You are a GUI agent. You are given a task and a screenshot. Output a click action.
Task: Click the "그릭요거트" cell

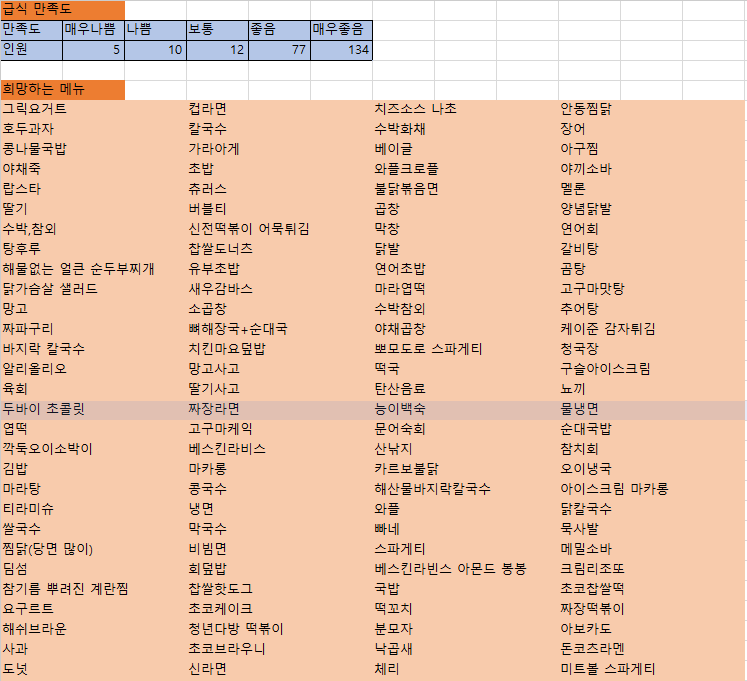36,109
